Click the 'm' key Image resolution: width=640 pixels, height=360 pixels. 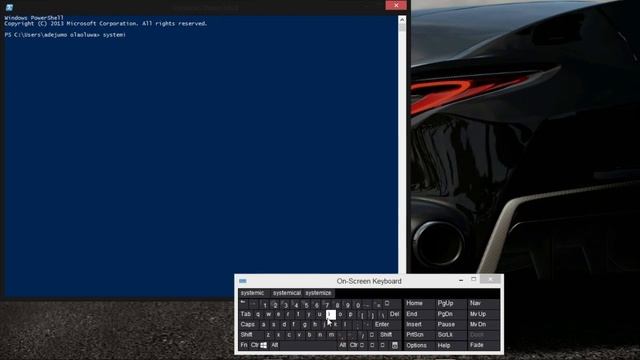coord(331,335)
